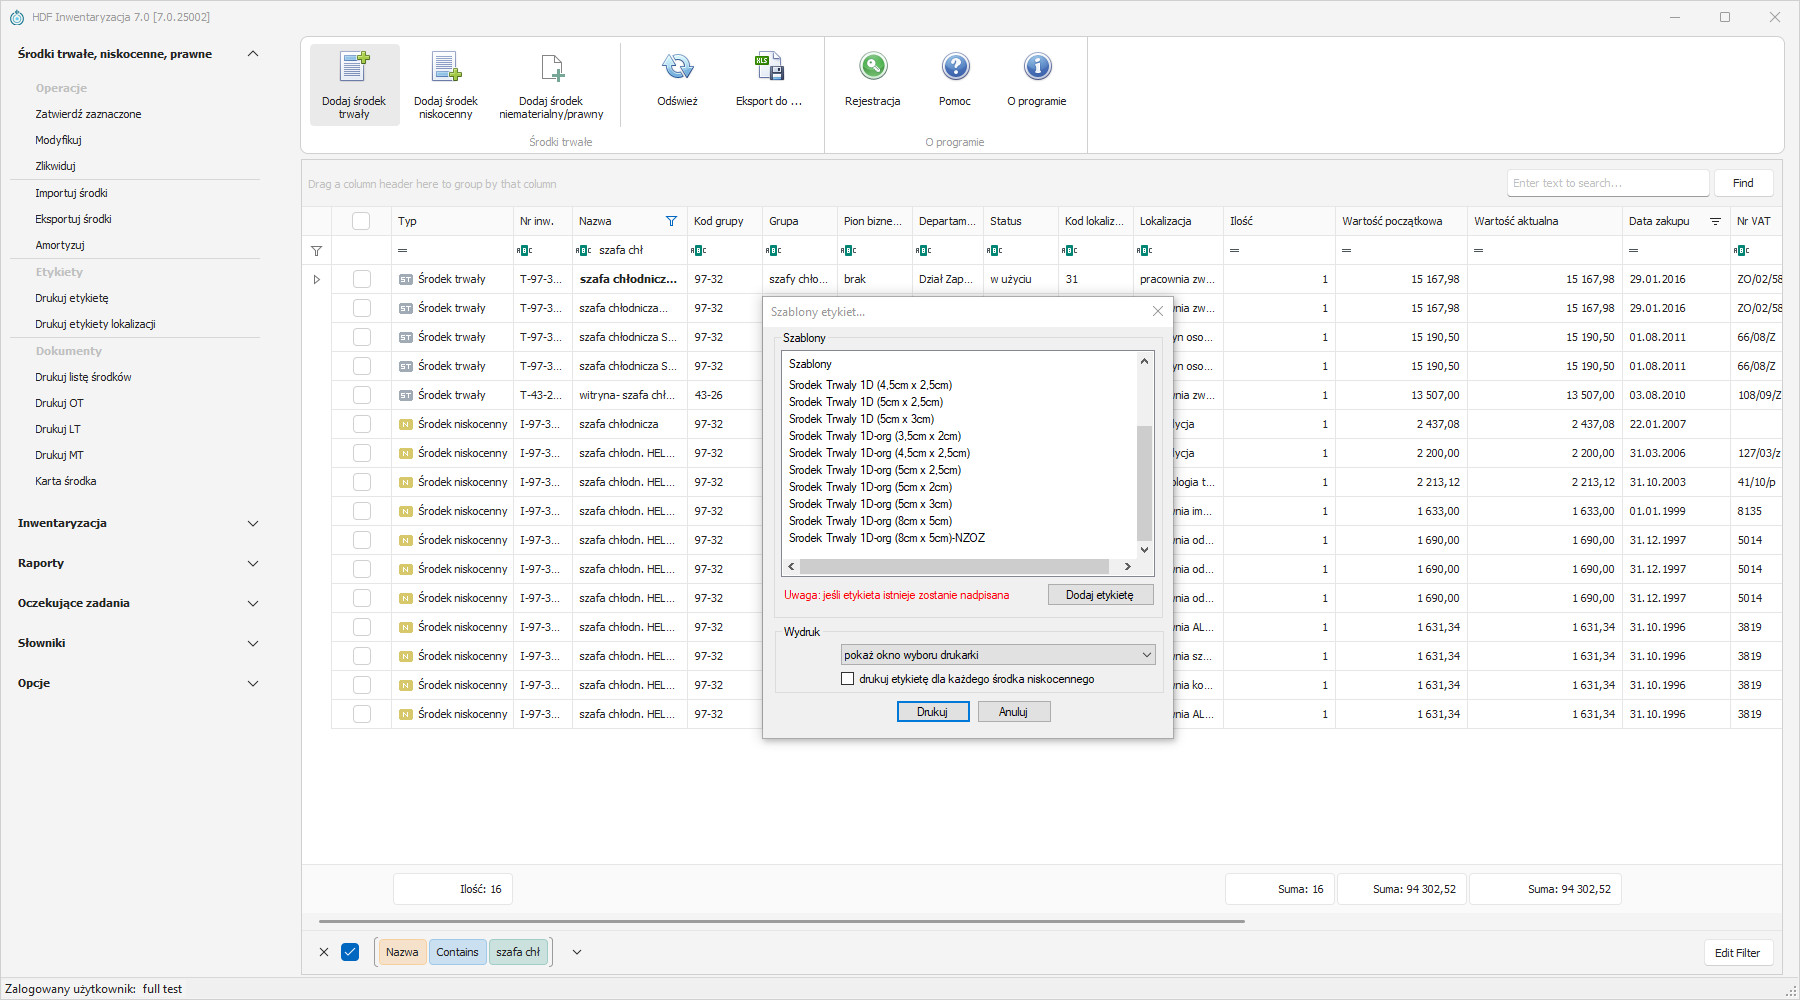The height and width of the screenshot is (1000, 1800).
Task: Open the Rejestracja icon
Action: [872, 68]
